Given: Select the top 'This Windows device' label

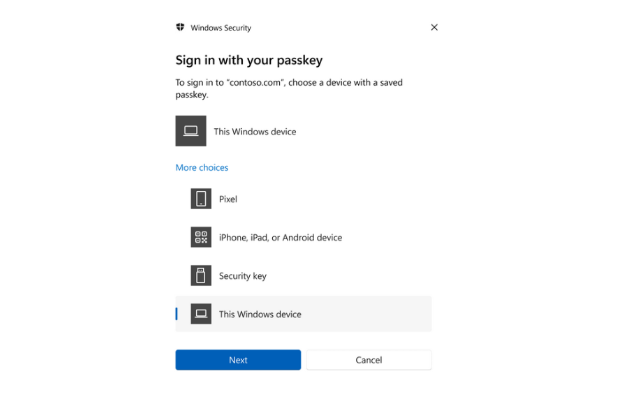Looking at the screenshot, I should [x=255, y=132].
